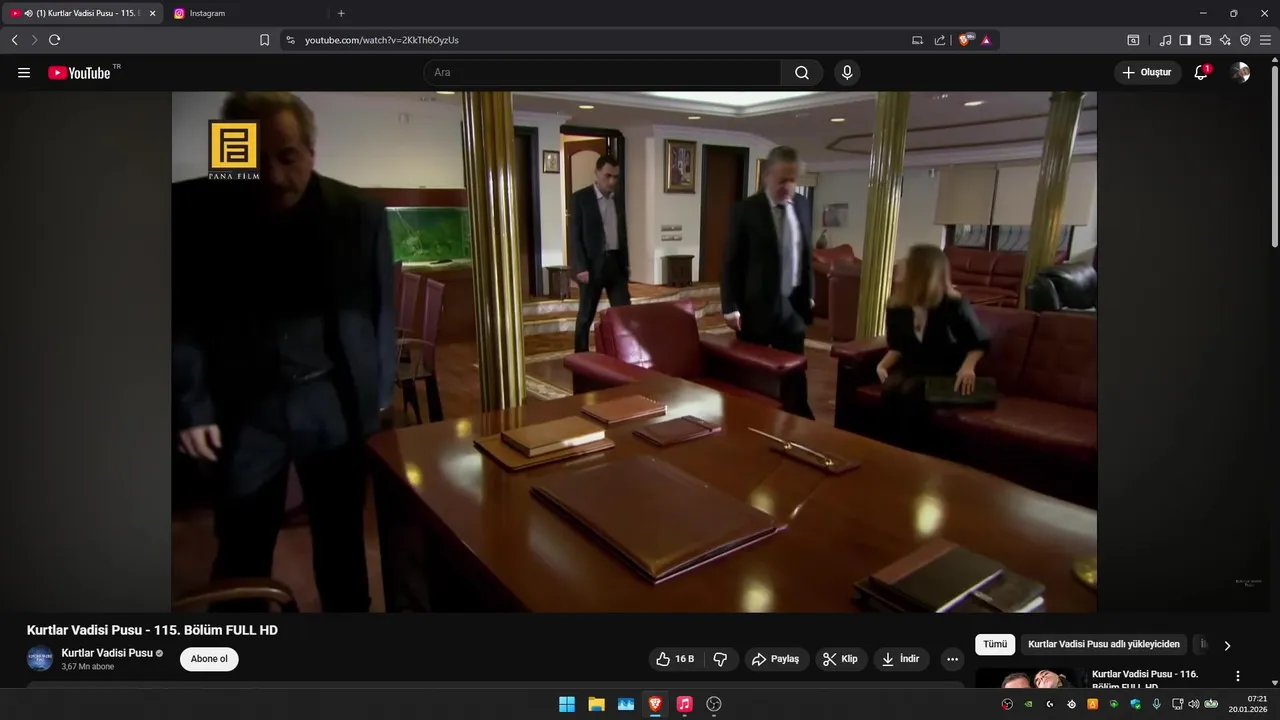The image size is (1280, 720).
Task: Share this page from address bar
Action: pos(940,40)
